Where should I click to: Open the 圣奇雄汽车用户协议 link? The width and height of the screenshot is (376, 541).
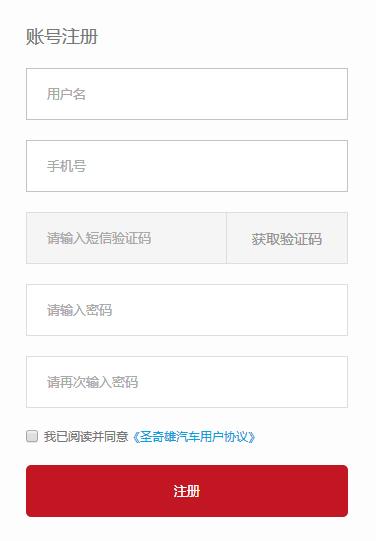click(x=194, y=437)
